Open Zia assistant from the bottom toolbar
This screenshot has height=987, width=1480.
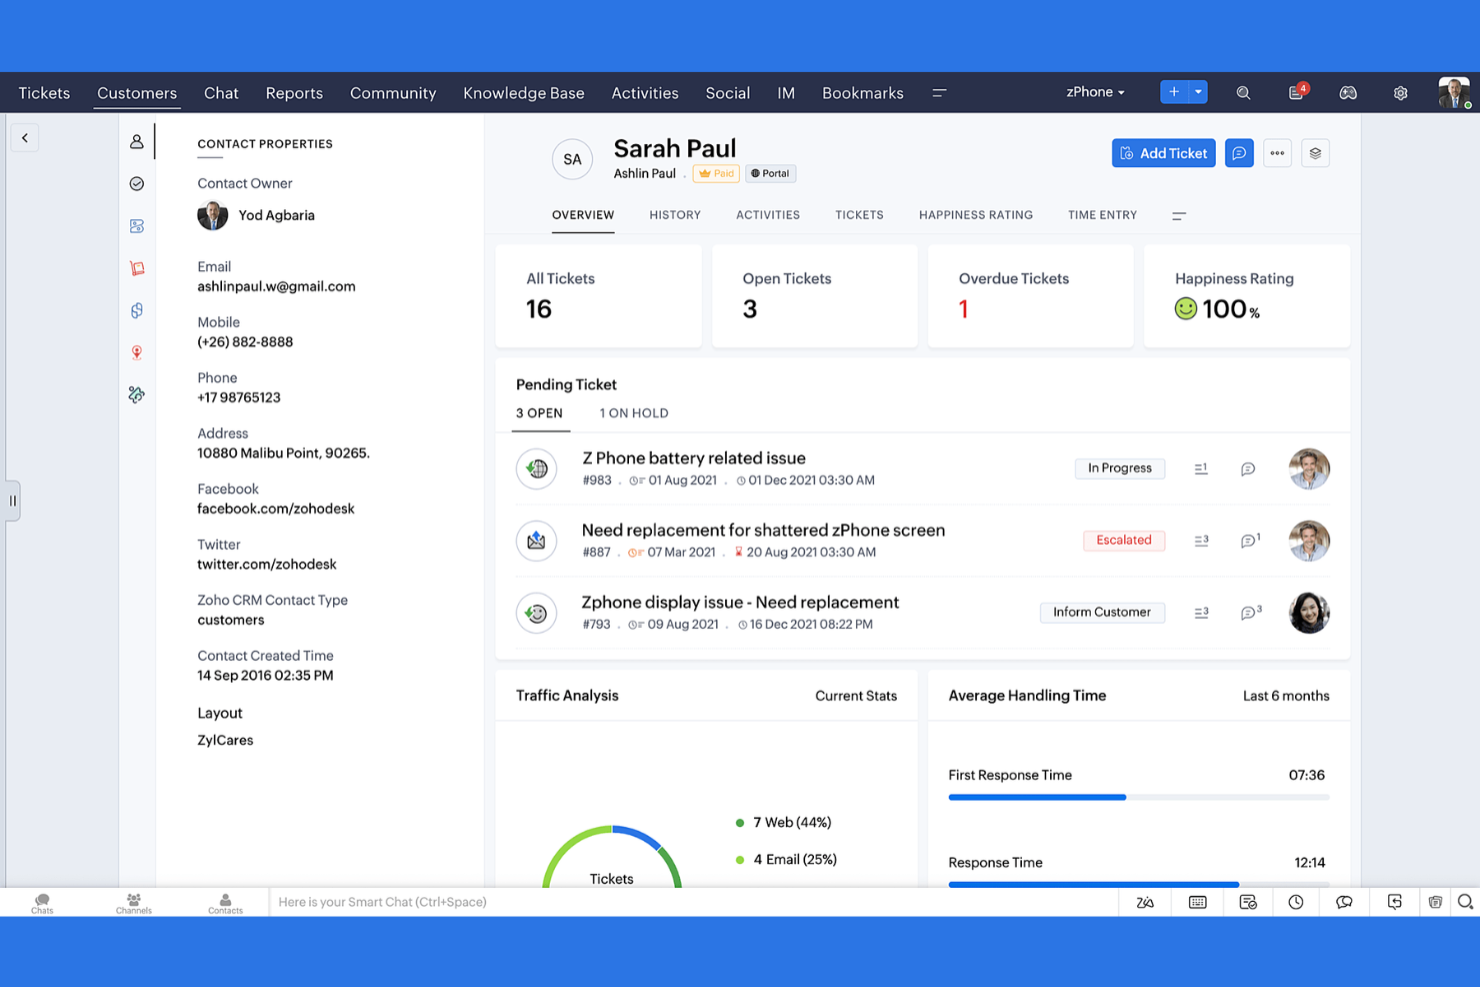1144,902
